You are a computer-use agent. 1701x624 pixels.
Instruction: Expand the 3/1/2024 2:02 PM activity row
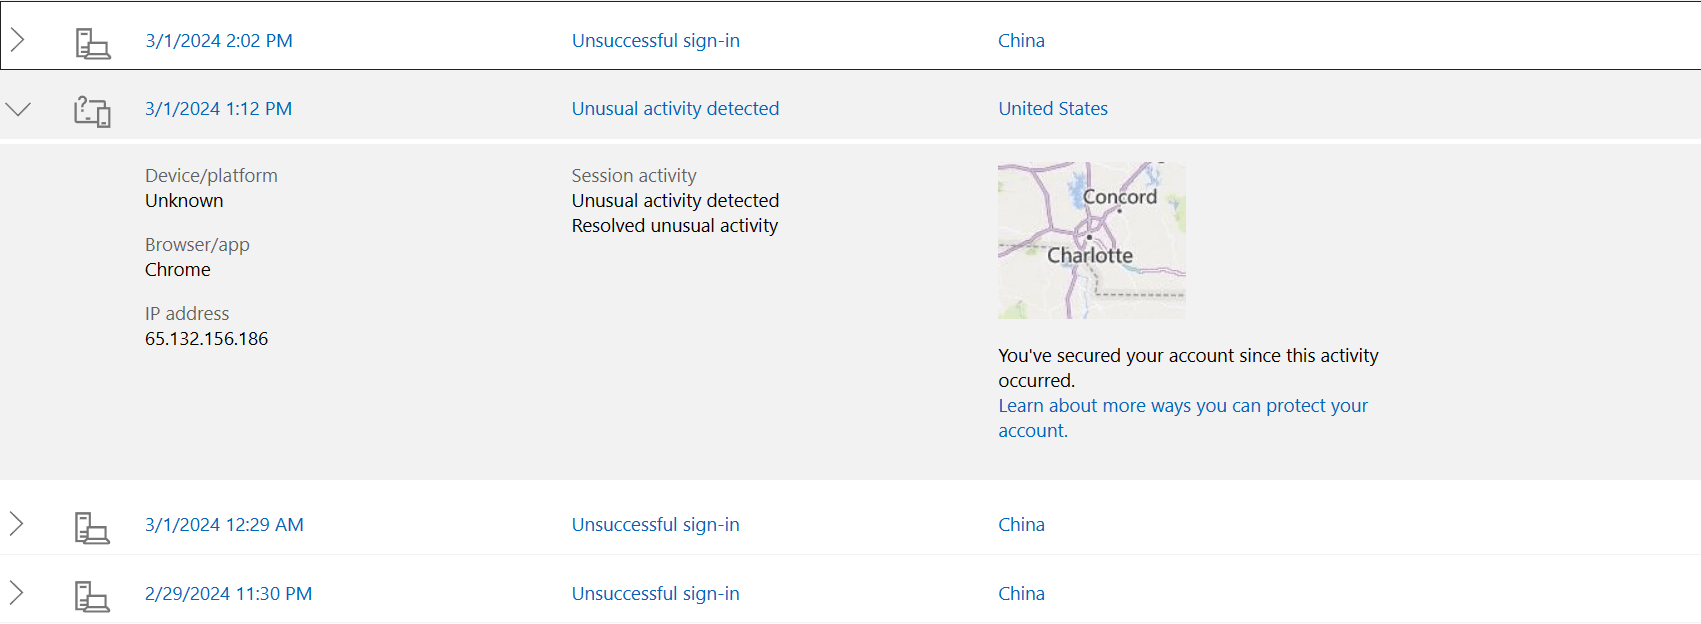tap(18, 40)
